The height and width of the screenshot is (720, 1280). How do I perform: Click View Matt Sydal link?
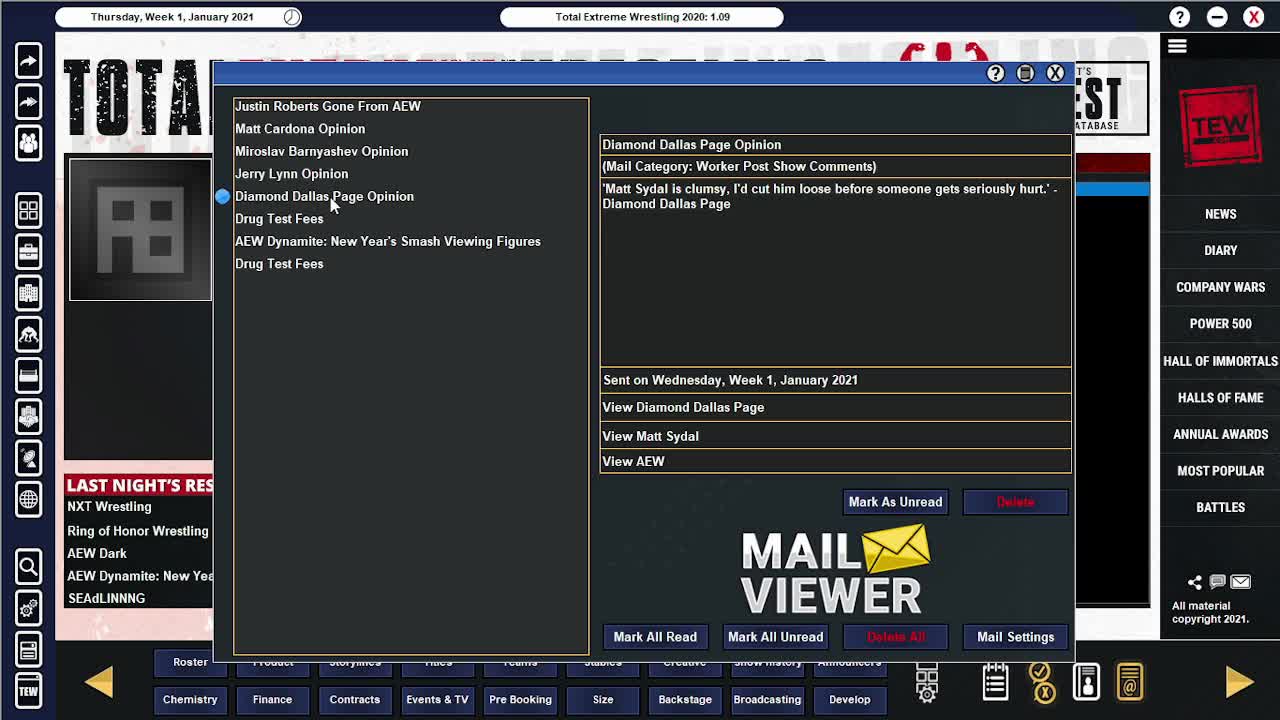click(835, 436)
